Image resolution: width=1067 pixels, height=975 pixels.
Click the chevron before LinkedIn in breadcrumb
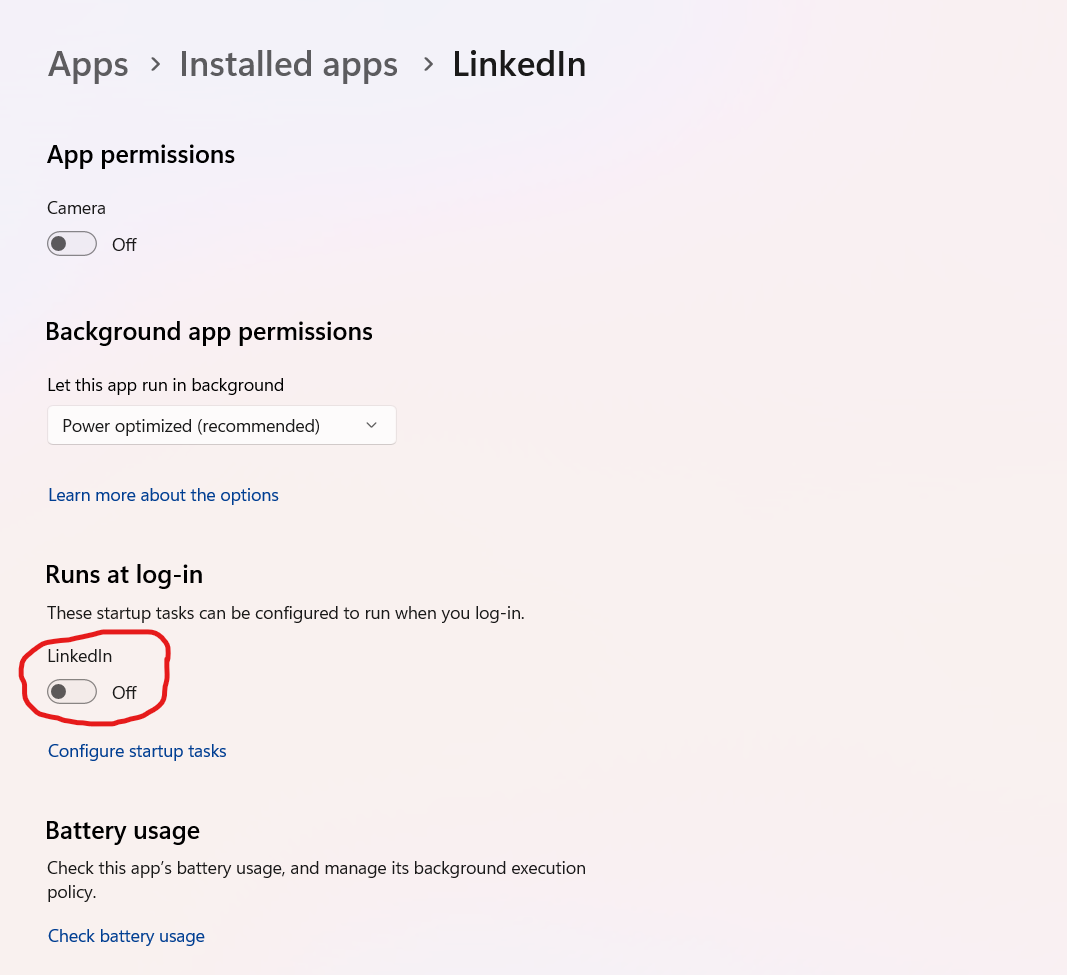tap(428, 65)
